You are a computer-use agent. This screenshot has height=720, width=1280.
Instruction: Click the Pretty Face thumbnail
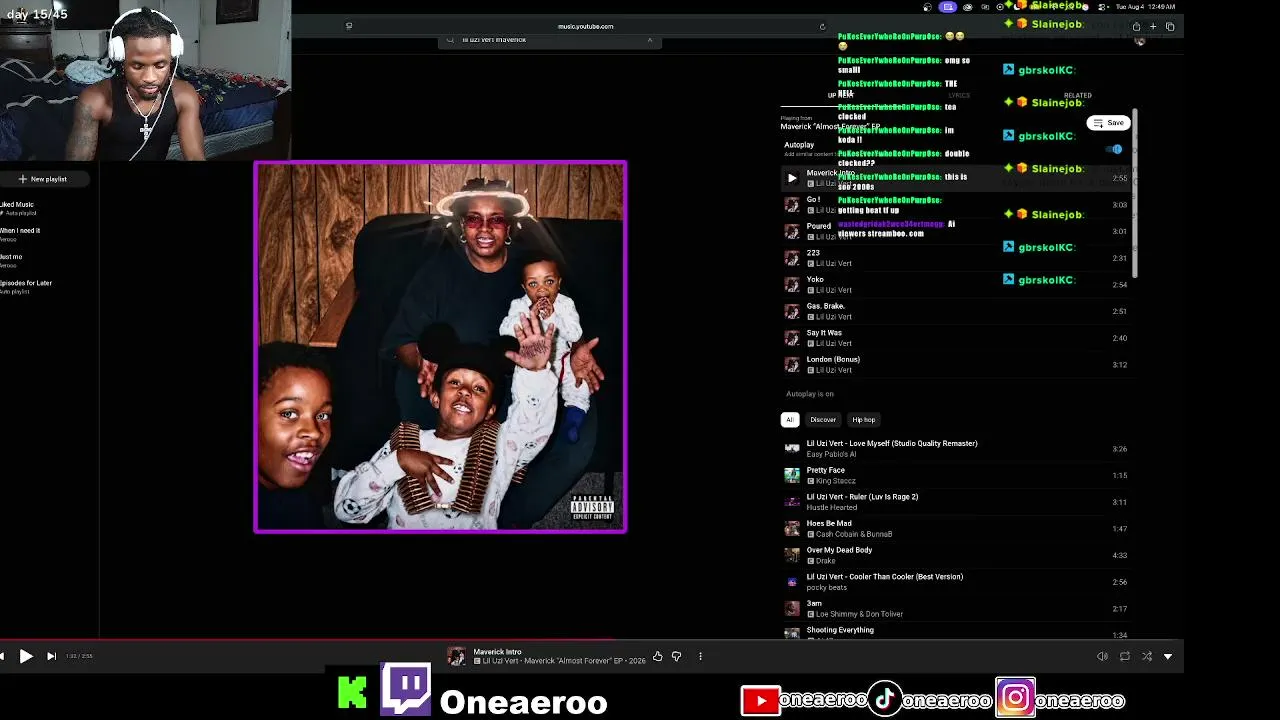click(792, 475)
